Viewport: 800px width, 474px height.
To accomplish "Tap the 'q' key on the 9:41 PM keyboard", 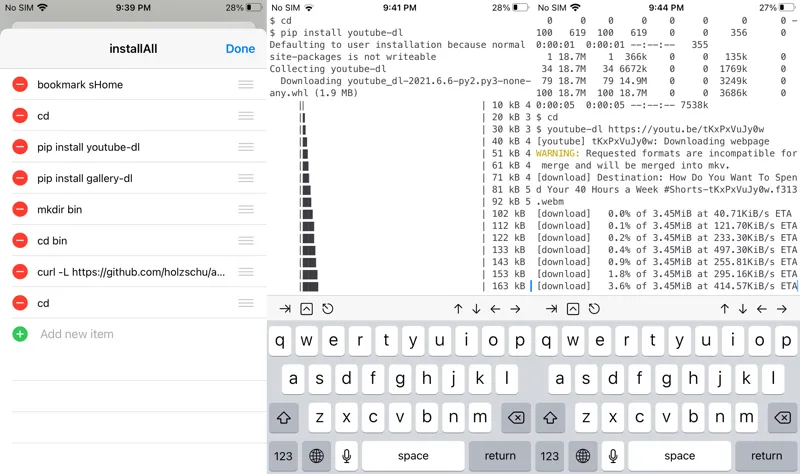I will (x=280, y=340).
